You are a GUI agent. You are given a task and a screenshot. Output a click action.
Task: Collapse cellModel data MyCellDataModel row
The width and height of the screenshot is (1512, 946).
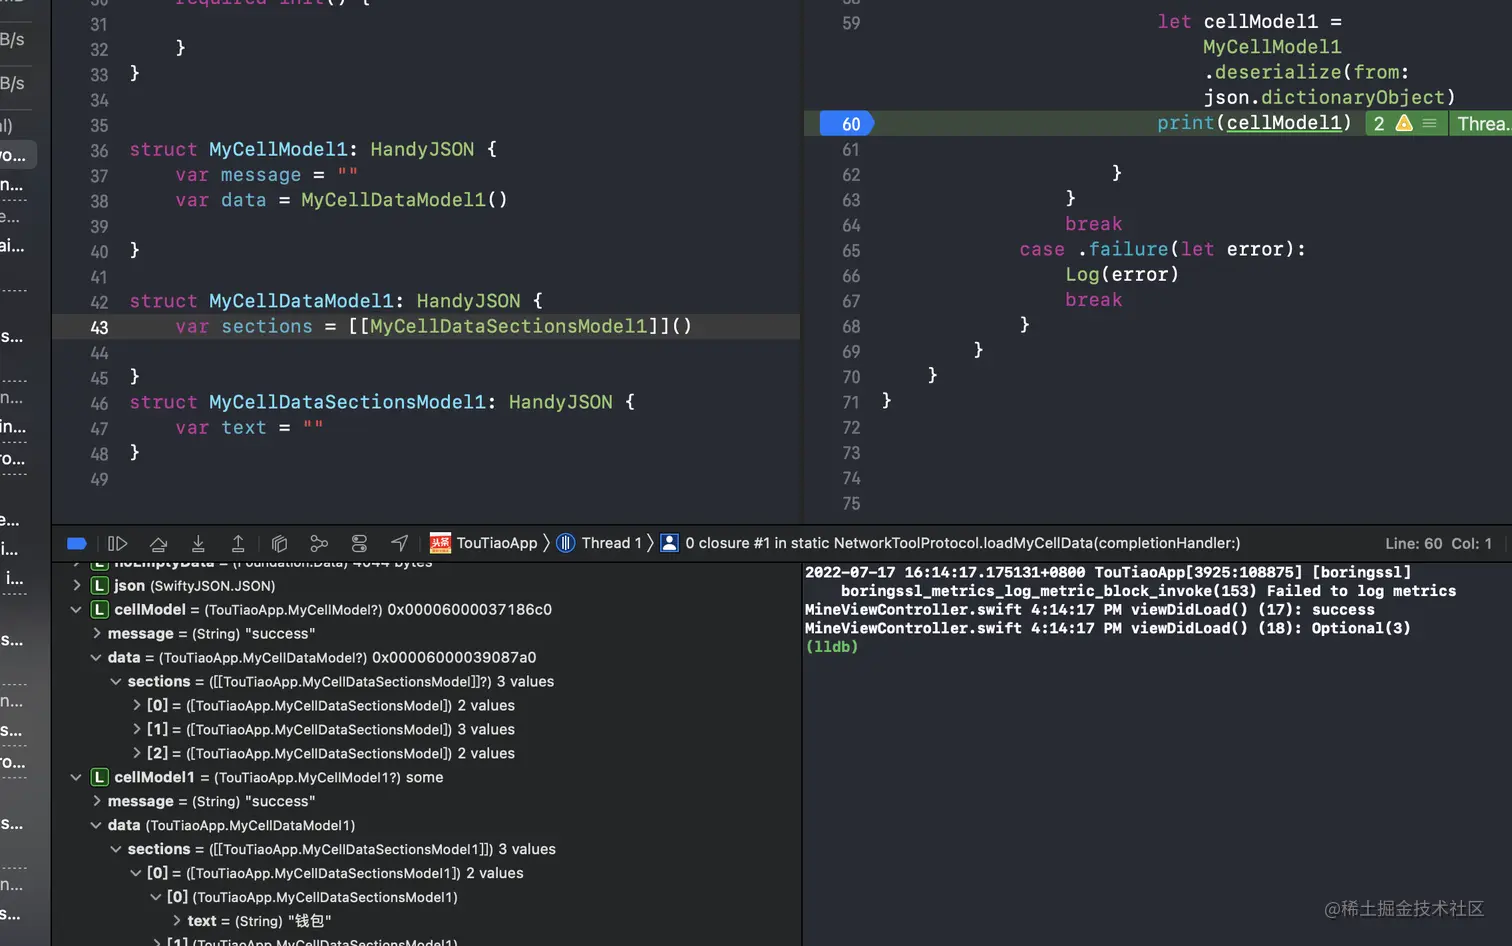click(96, 657)
